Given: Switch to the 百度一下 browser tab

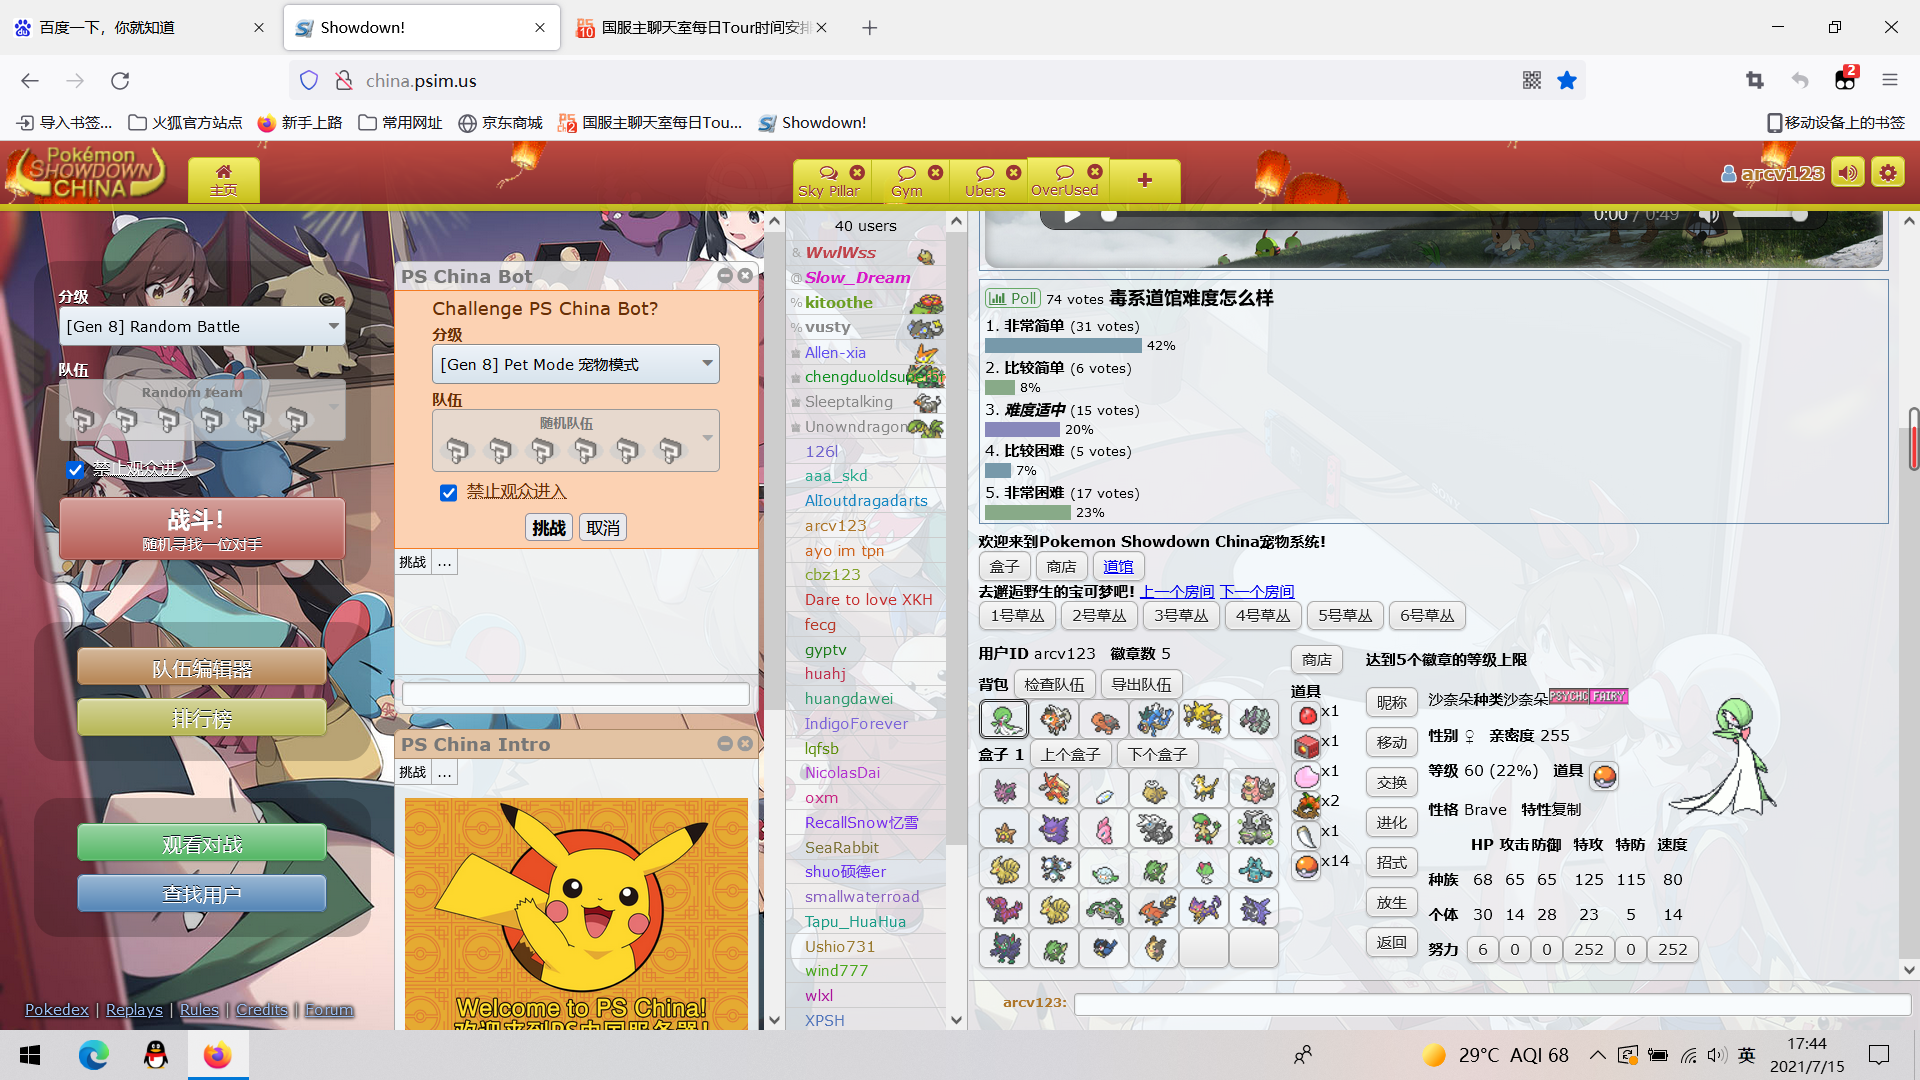Looking at the screenshot, I should click(x=137, y=27).
